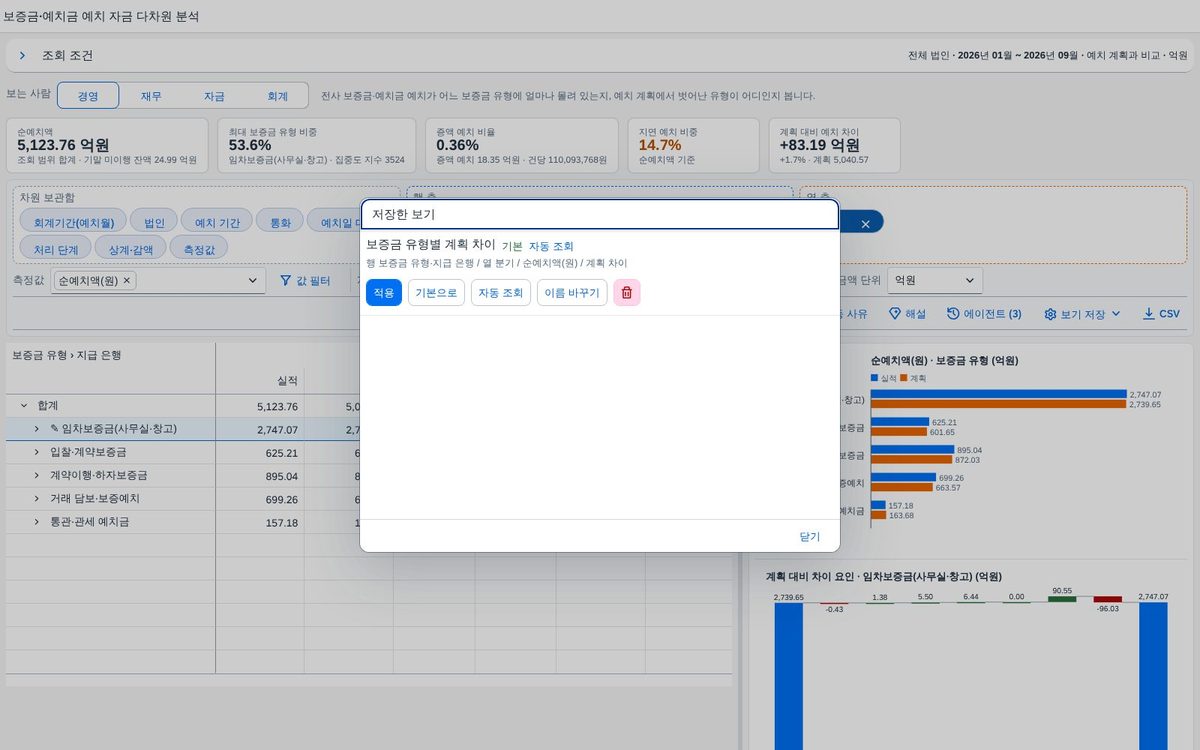Click the 기본 tag on saved view
The height and width of the screenshot is (750, 1200).
(x=512, y=246)
